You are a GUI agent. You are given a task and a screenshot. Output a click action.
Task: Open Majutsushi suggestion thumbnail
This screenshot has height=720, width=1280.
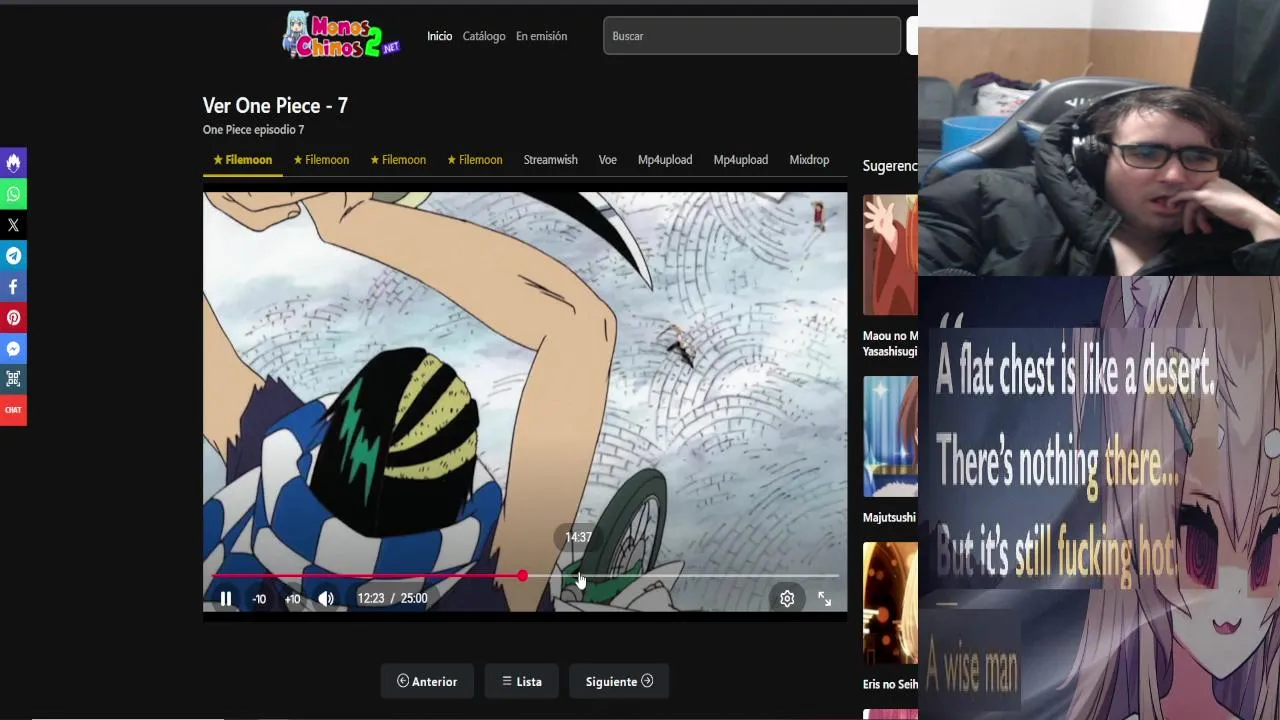[890, 437]
